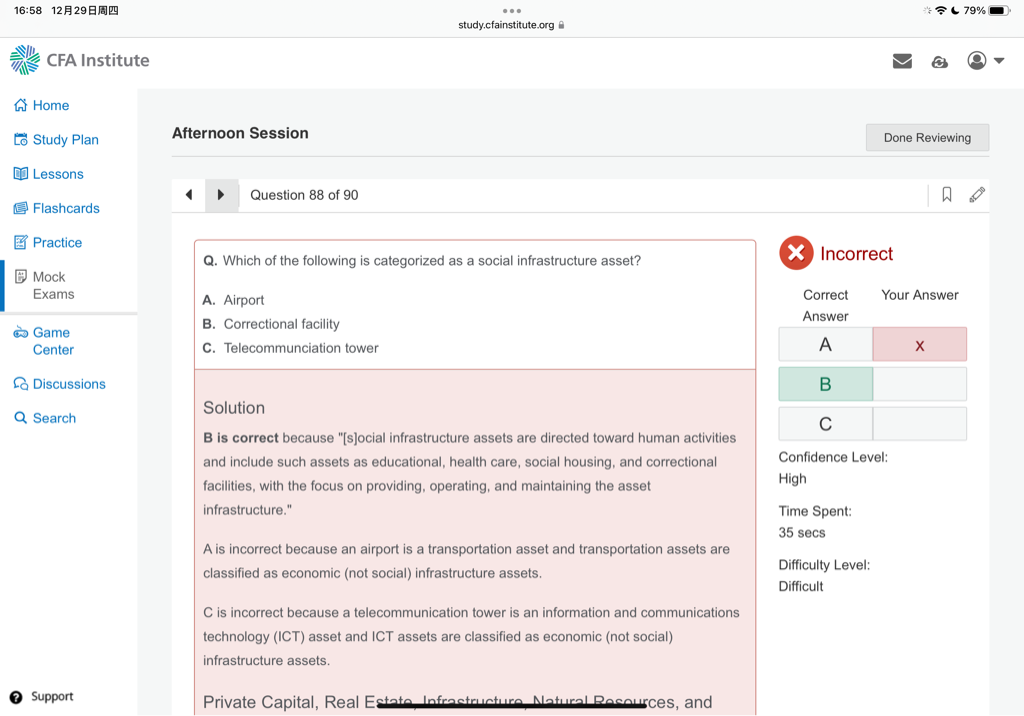Click the empty your-answer cell for C
The image size is (1024, 716).
click(920, 424)
